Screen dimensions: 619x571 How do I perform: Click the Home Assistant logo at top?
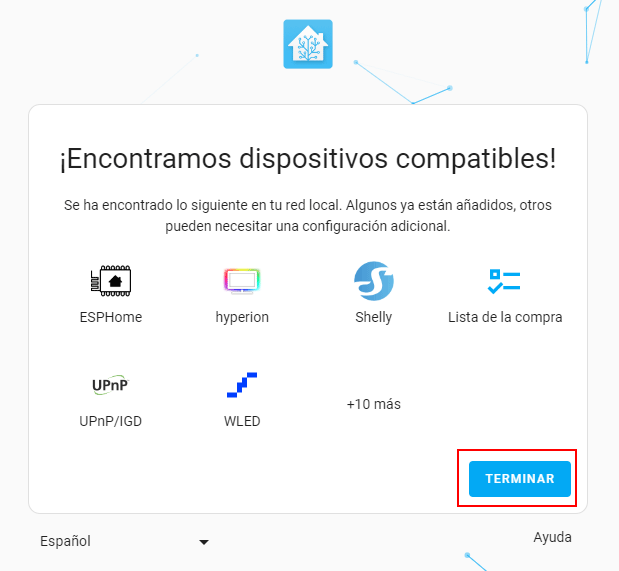308,44
